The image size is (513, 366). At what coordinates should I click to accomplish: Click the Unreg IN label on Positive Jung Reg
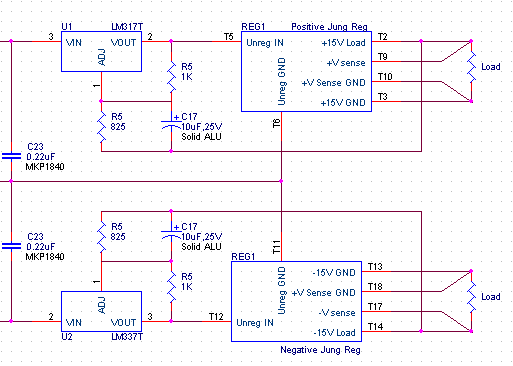pos(265,43)
